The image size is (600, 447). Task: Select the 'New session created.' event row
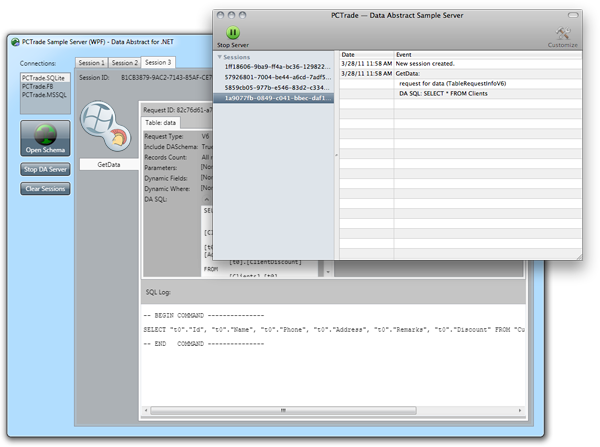[461, 64]
